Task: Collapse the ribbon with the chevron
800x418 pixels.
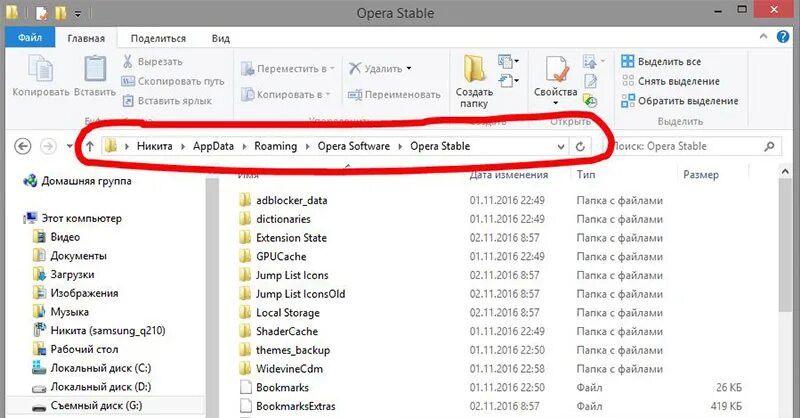Action: coord(763,36)
